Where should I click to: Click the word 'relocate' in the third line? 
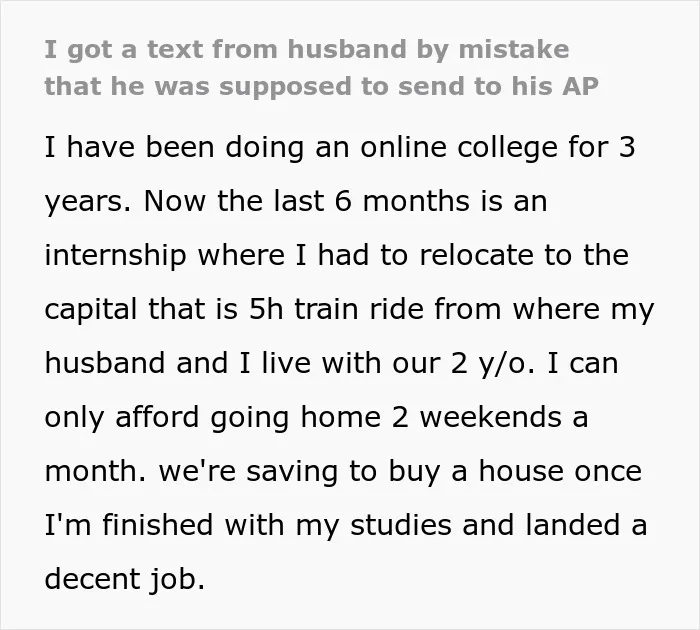point(476,255)
